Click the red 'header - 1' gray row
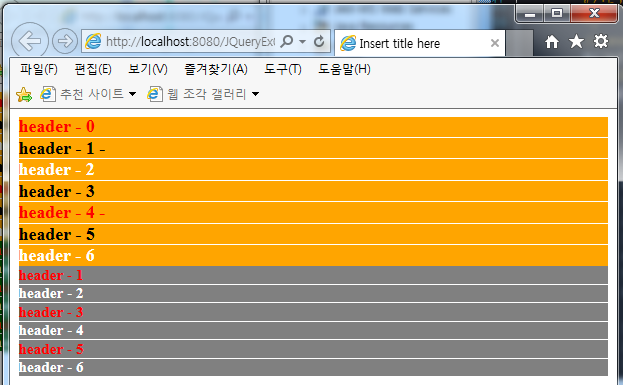Screen dimensions: 623x385 pos(313,275)
